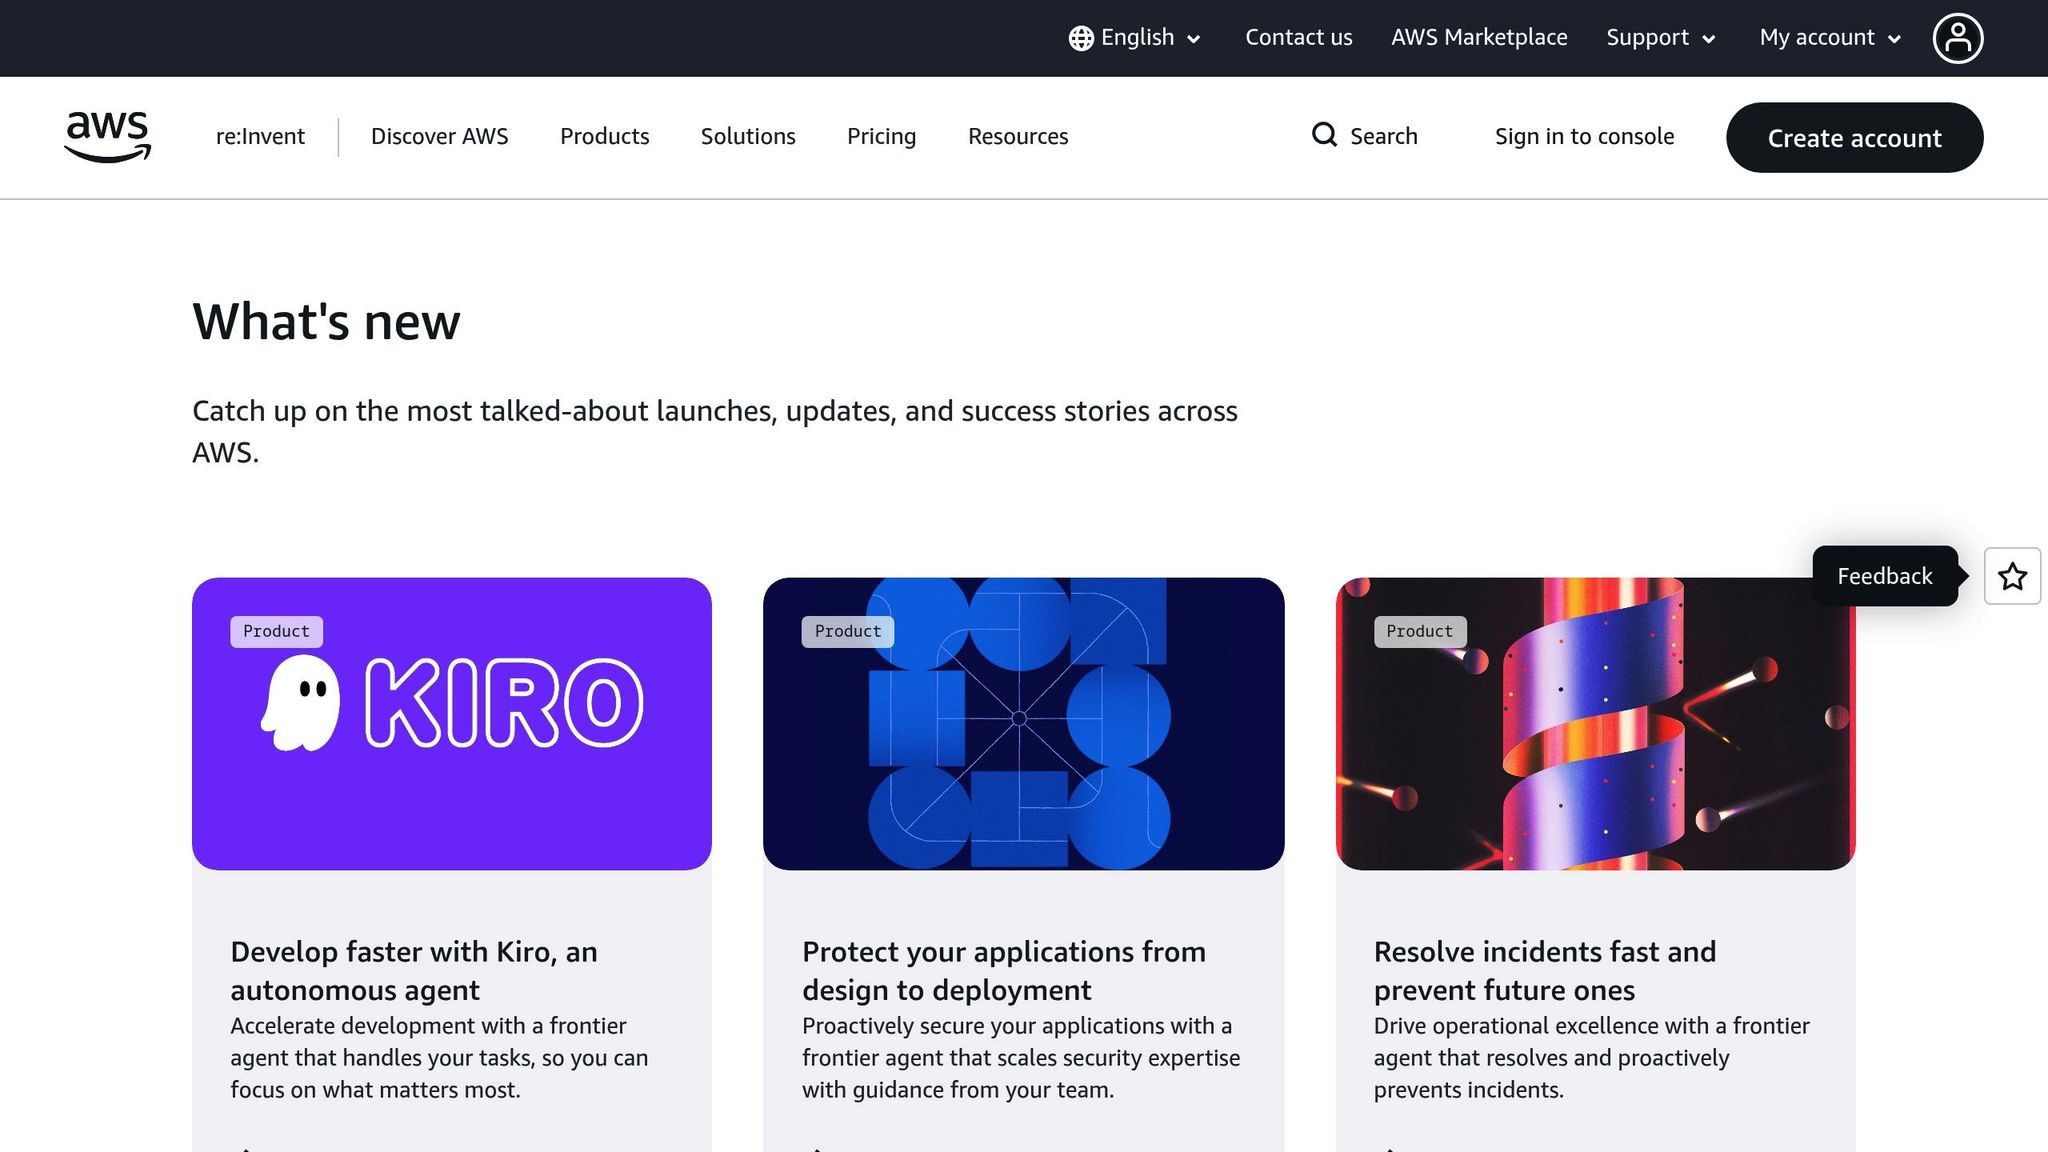Click the star feedback icon
2048x1152 pixels.
coord(2012,576)
